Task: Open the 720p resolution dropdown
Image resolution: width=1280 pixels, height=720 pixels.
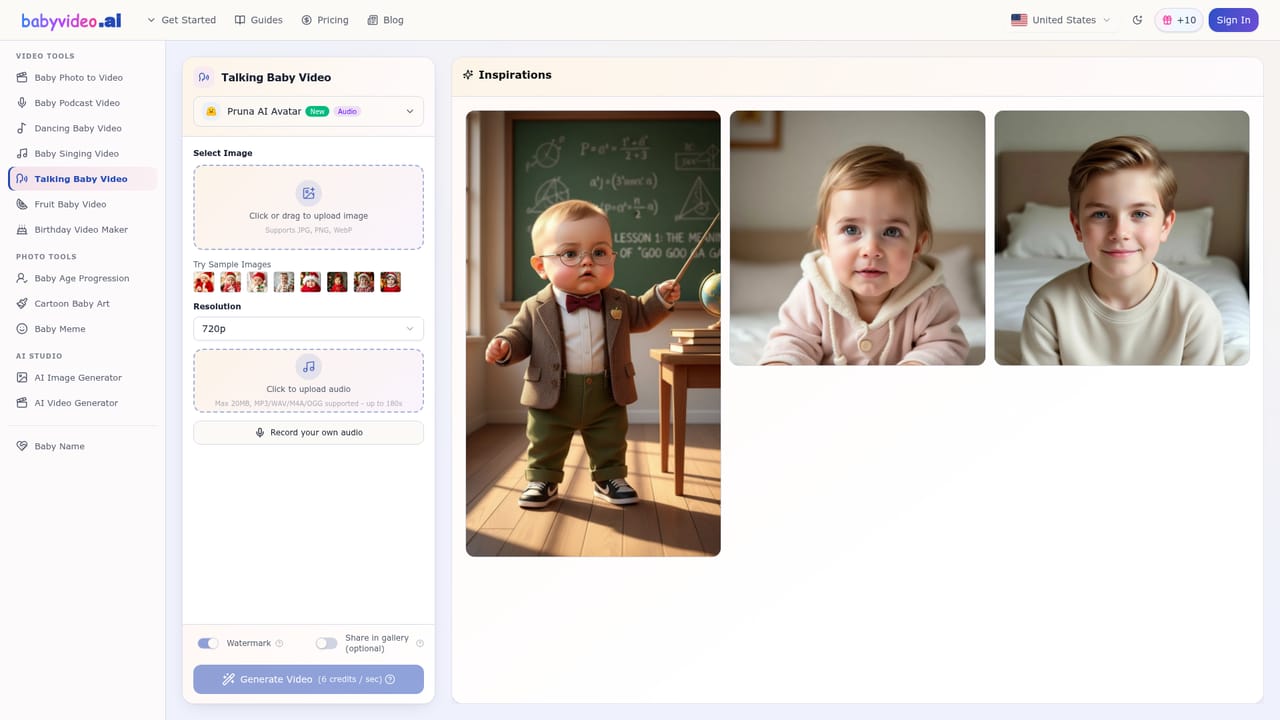Action: point(308,328)
